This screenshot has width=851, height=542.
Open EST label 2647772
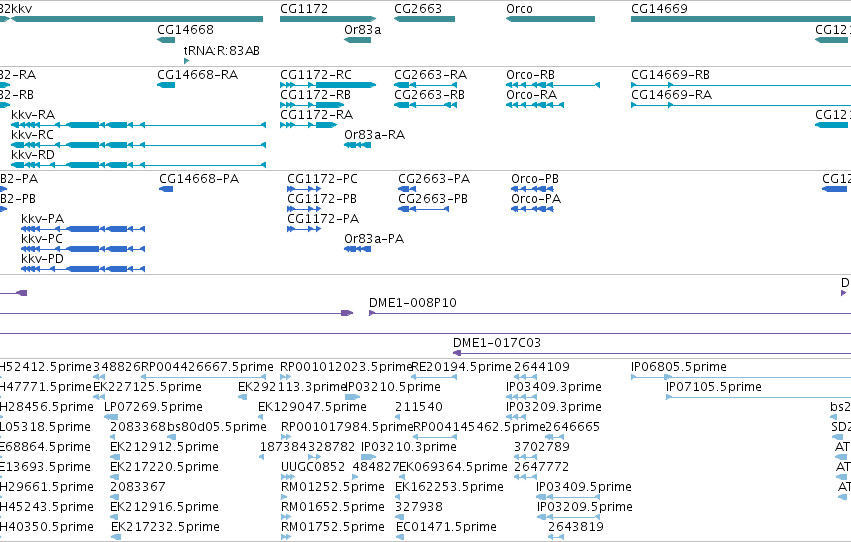[542, 468]
